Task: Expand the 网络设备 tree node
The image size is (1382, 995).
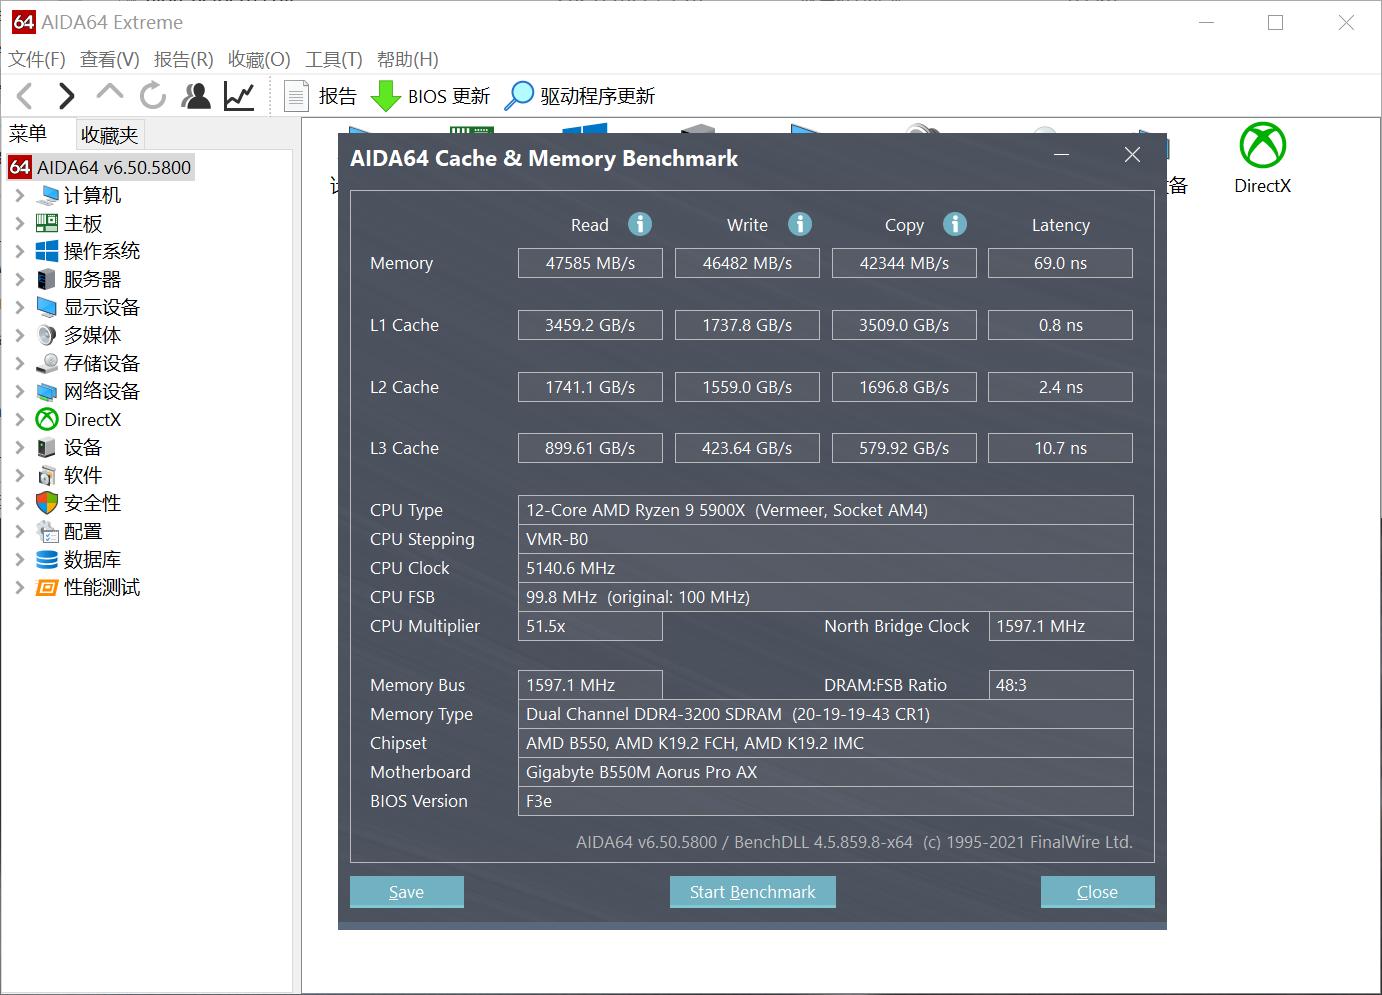Action: point(19,391)
